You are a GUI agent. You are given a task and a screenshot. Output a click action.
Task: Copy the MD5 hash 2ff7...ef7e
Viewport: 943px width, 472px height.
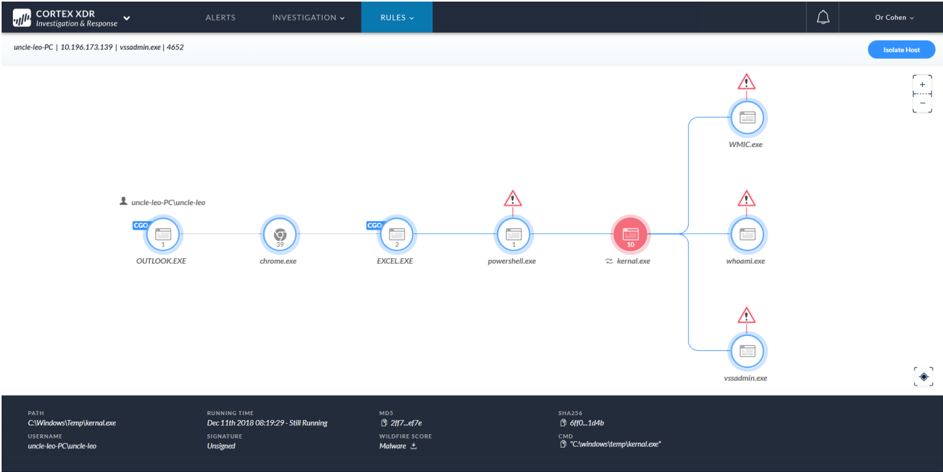tap(385, 423)
